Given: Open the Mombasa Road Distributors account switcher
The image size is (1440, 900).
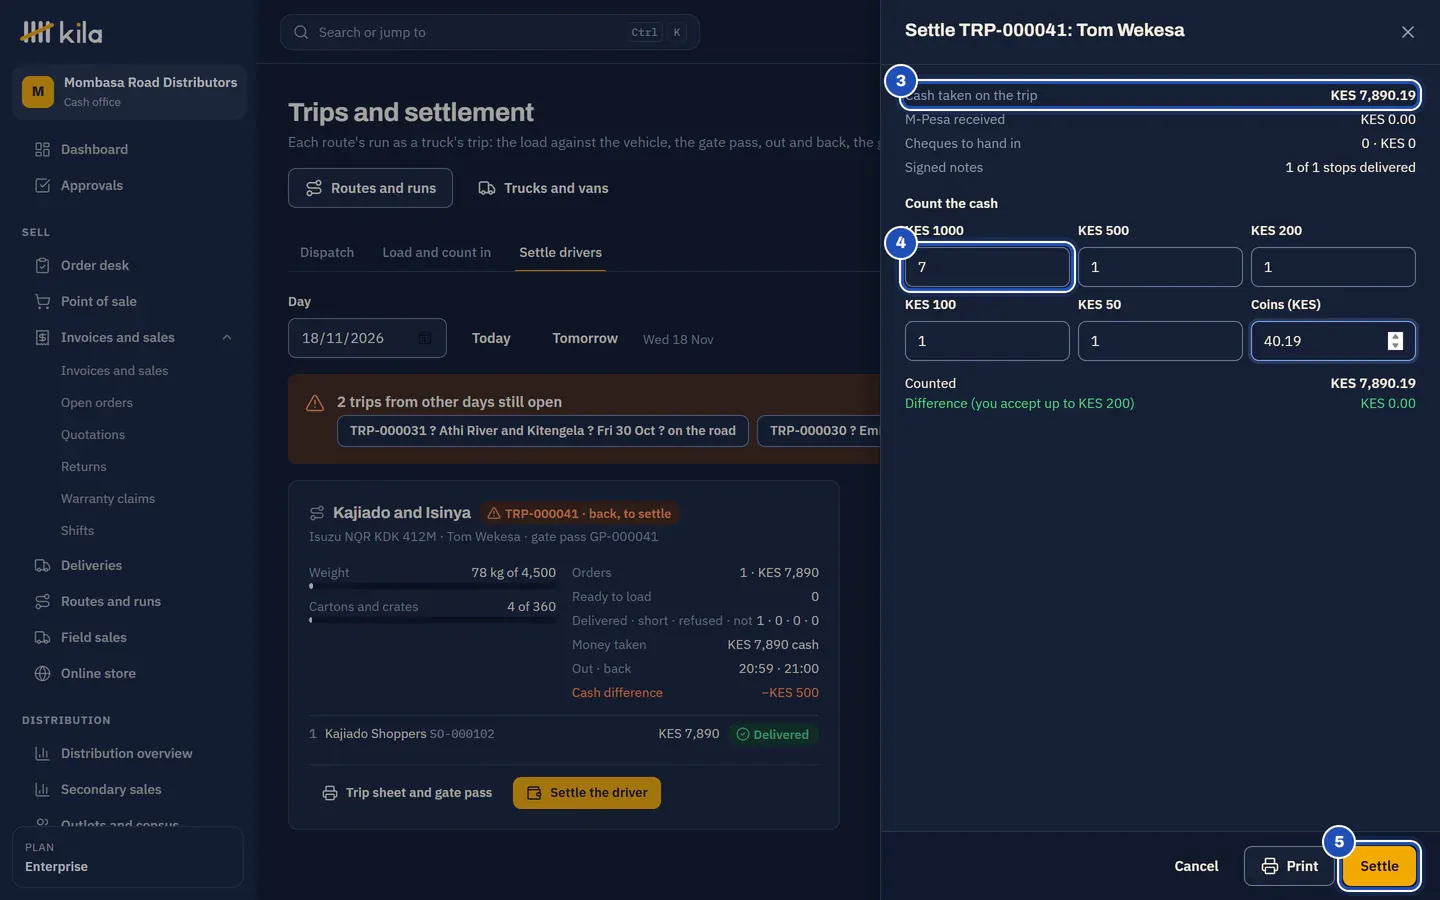Looking at the screenshot, I should 129,92.
